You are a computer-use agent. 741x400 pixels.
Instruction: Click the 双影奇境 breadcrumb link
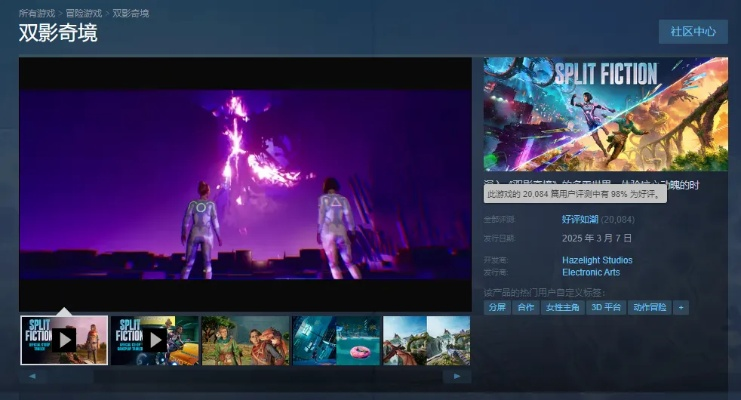point(130,13)
